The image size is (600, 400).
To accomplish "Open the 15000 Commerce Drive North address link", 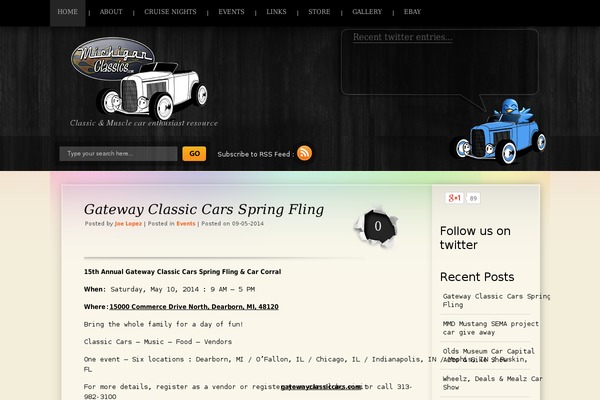I will 194,307.
